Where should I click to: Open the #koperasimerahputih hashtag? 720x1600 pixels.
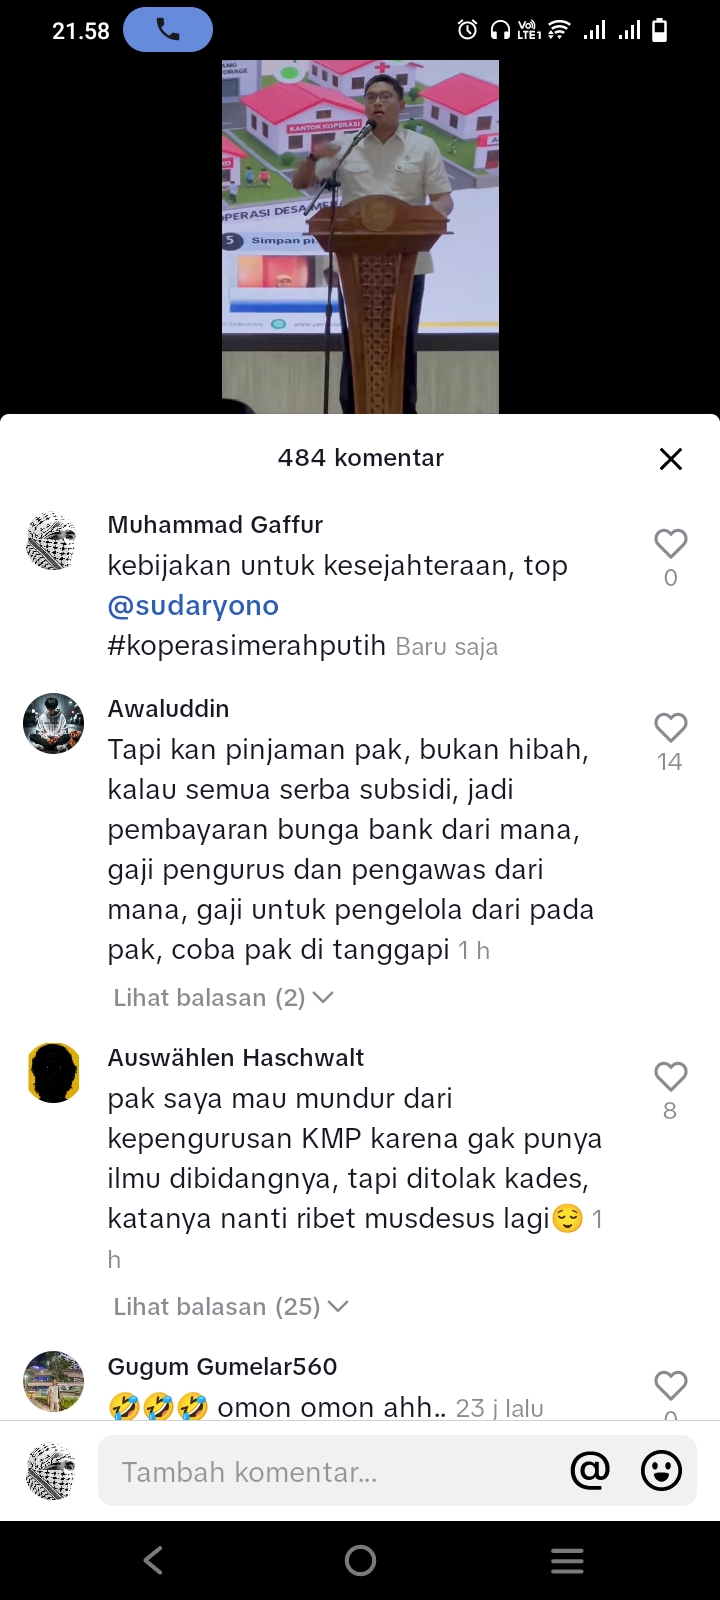point(246,646)
